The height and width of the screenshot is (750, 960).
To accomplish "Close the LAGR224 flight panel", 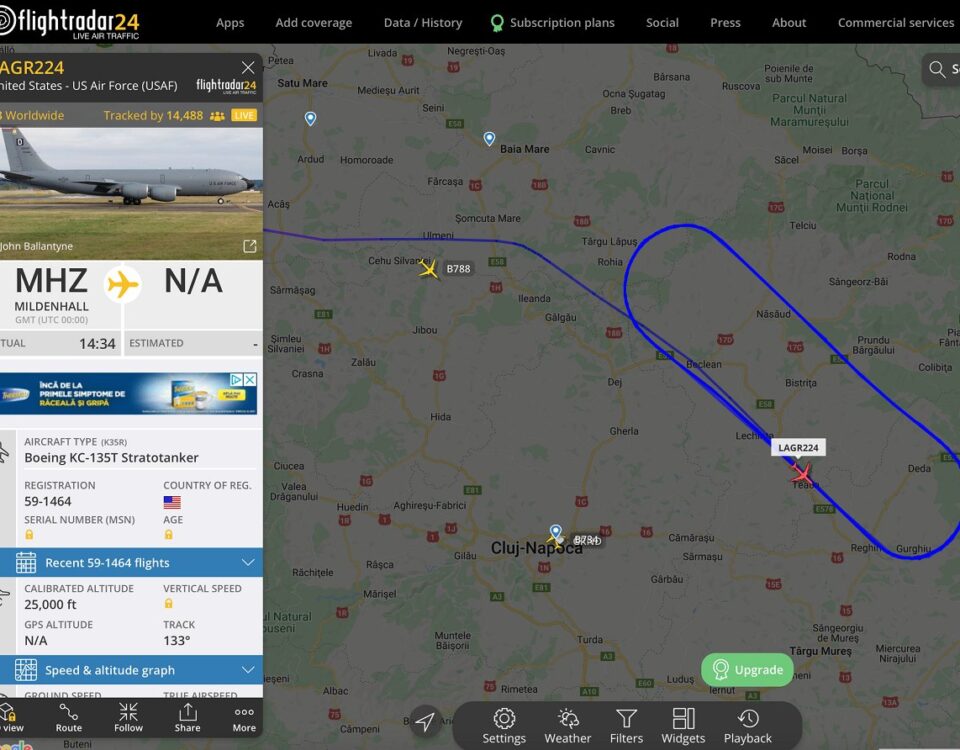I will [248, 67].
